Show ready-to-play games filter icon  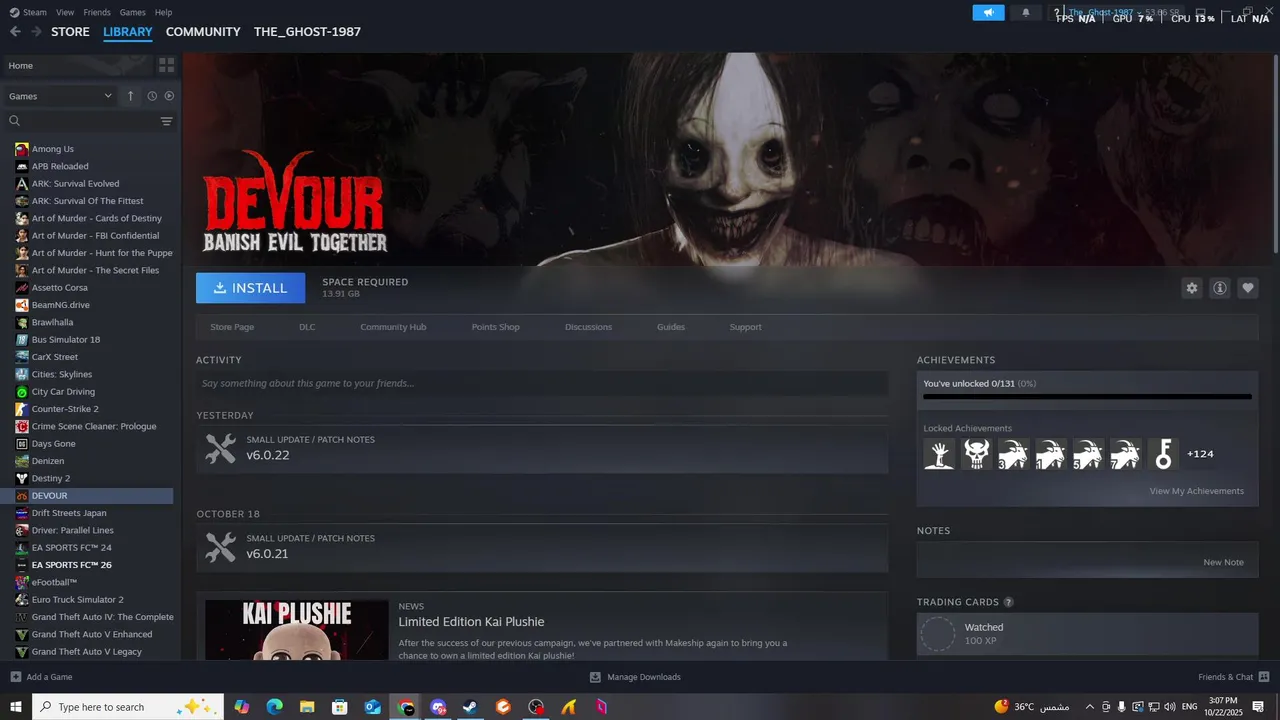pos(169,96)
